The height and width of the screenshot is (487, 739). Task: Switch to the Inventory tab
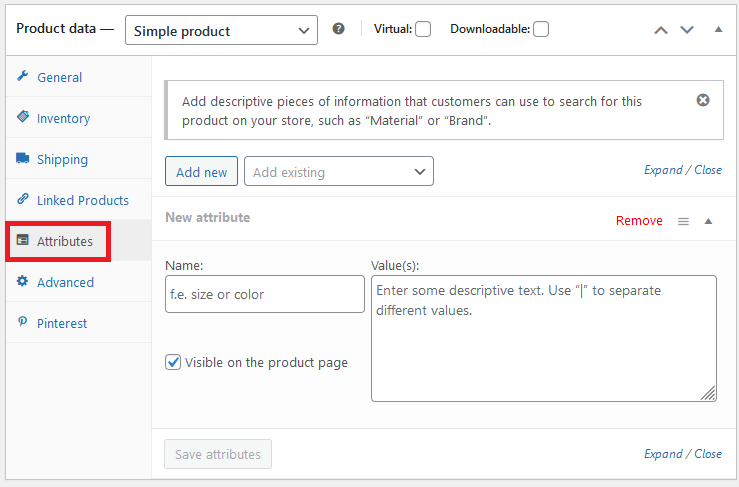63,118
